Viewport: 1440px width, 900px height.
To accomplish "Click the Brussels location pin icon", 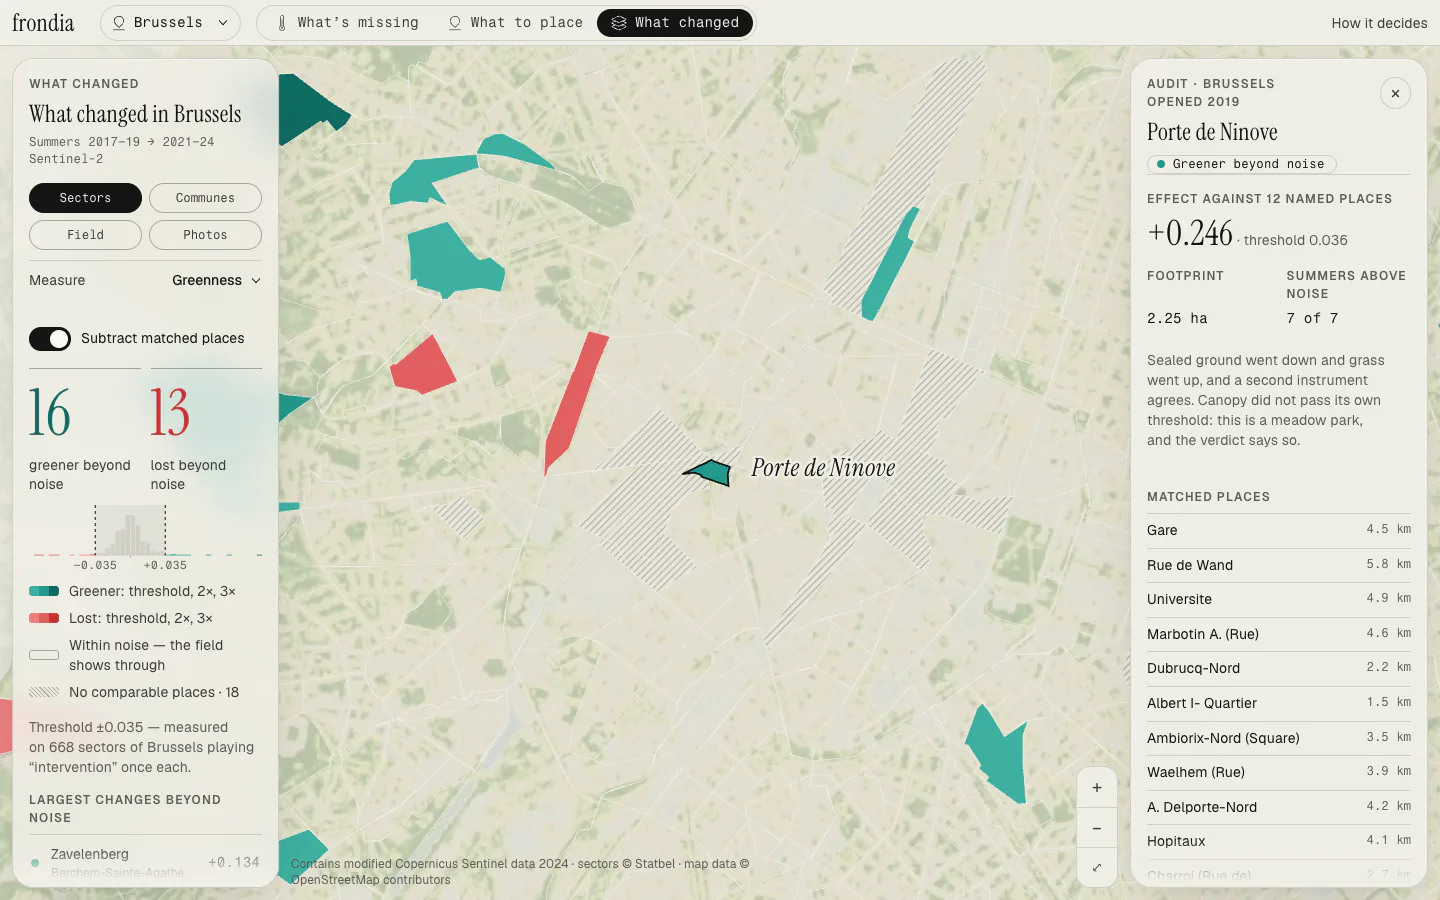I will coord(119,23).
